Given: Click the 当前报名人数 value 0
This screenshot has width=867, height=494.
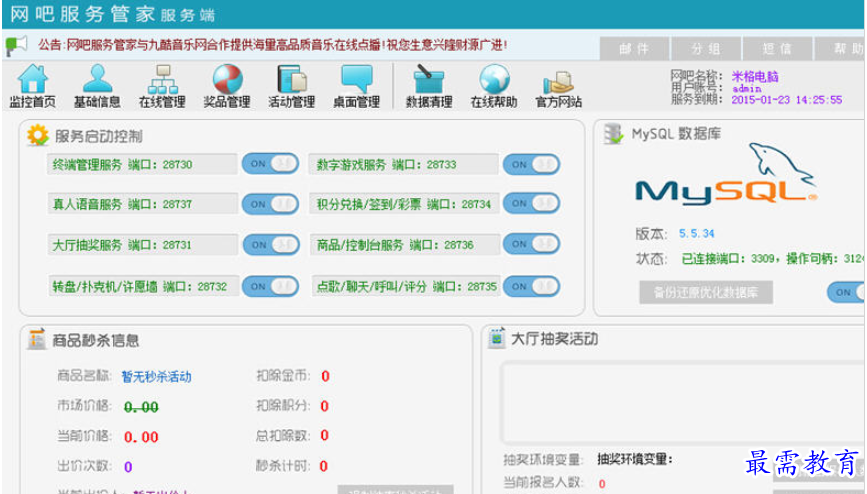Looking at the screenshot, I should coord(602,484).
